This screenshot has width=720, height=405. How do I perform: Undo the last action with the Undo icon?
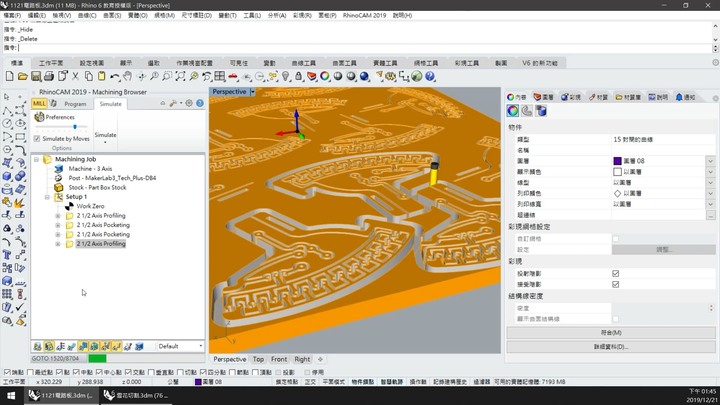pos(114,76)
